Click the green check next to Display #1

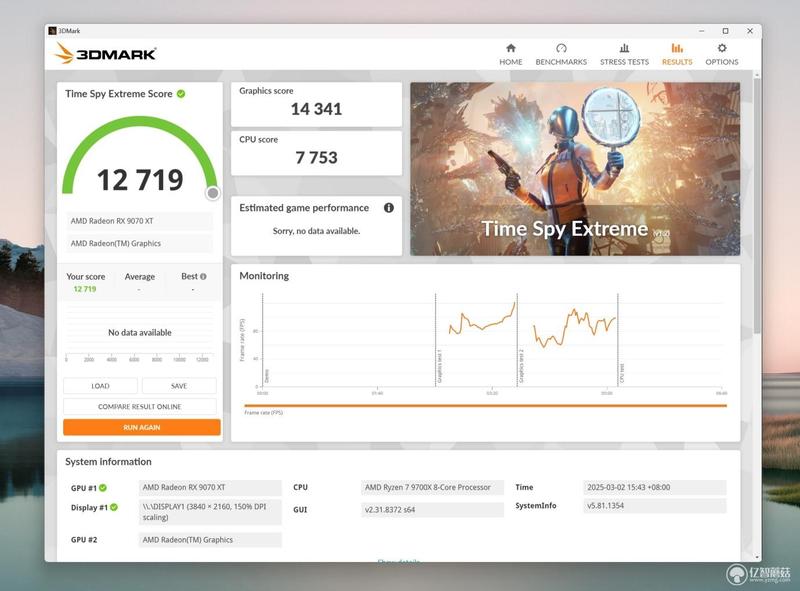coord(114,507)
